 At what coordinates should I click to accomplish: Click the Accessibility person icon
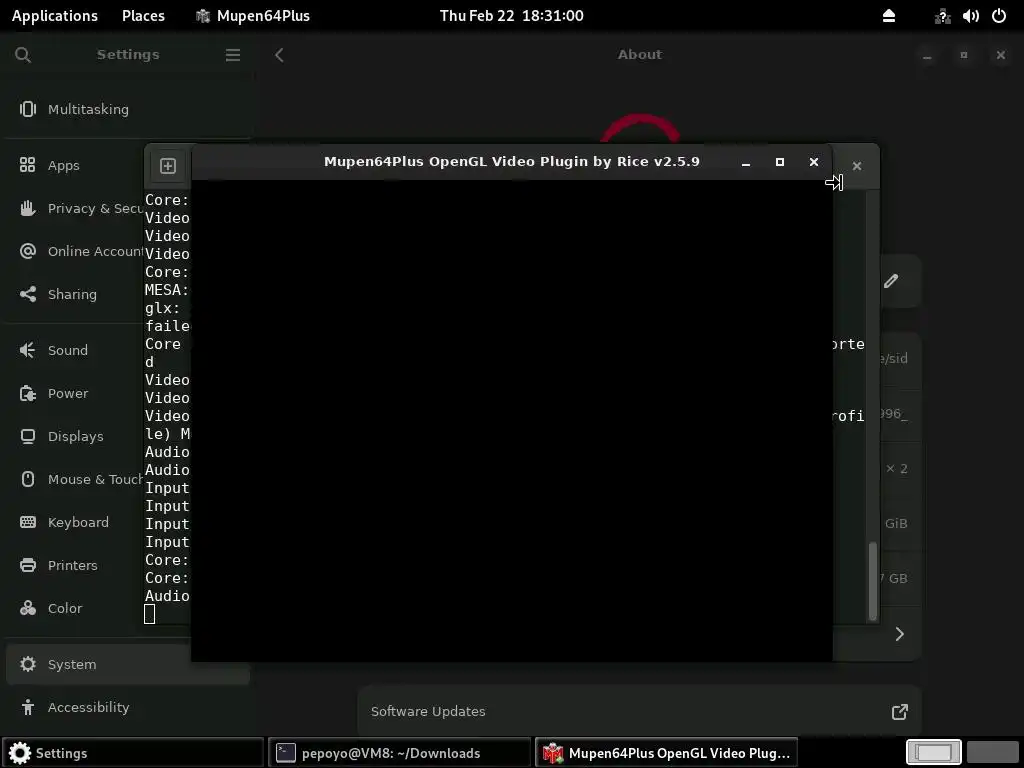tap(27, 707)
